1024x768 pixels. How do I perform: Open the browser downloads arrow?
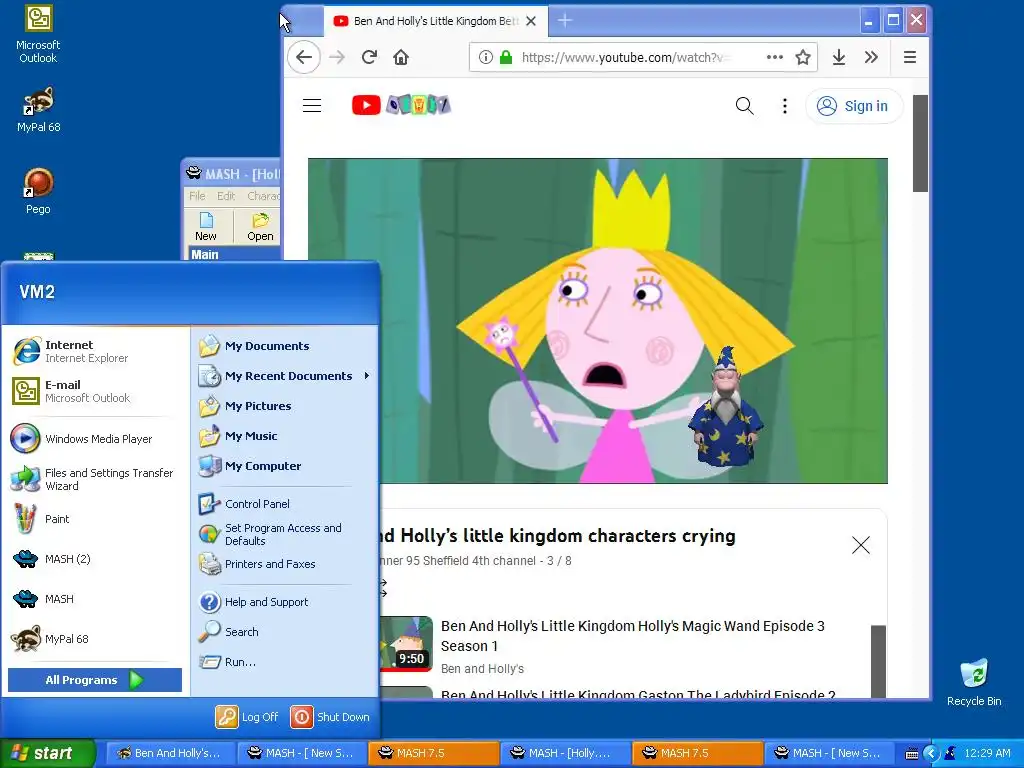(839, 57)
